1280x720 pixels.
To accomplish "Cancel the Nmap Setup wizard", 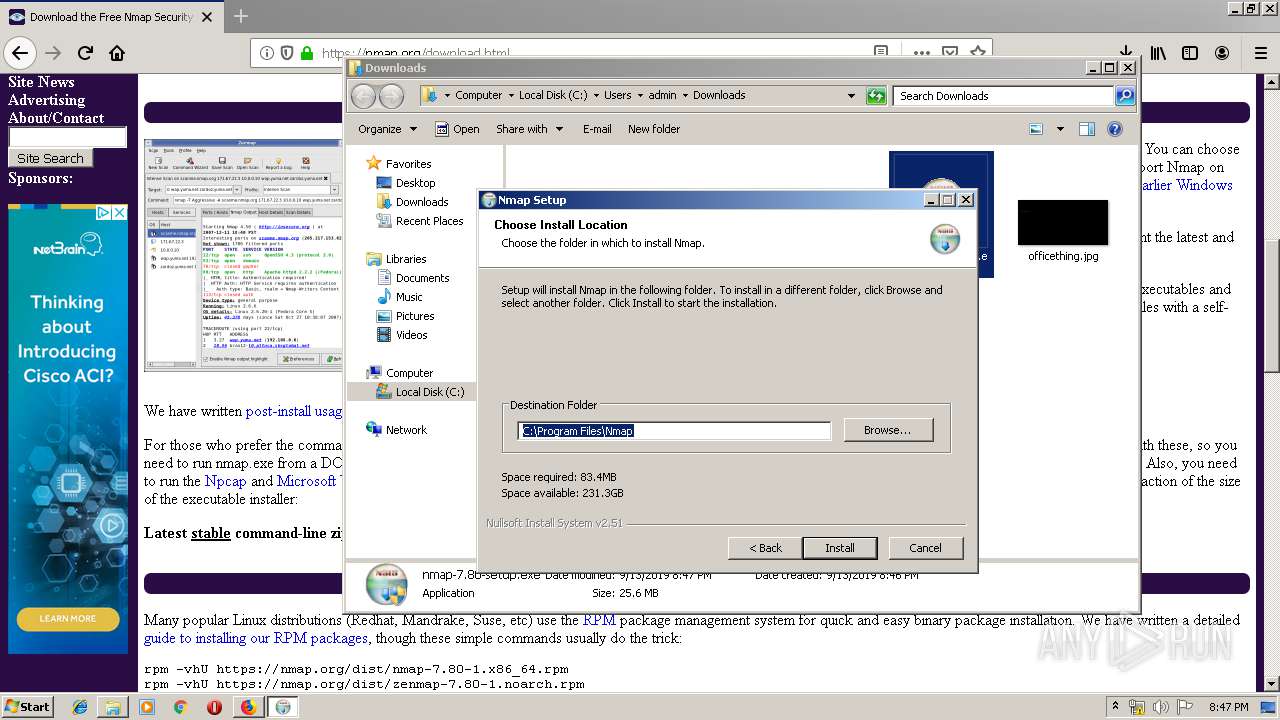I will 925,548.
